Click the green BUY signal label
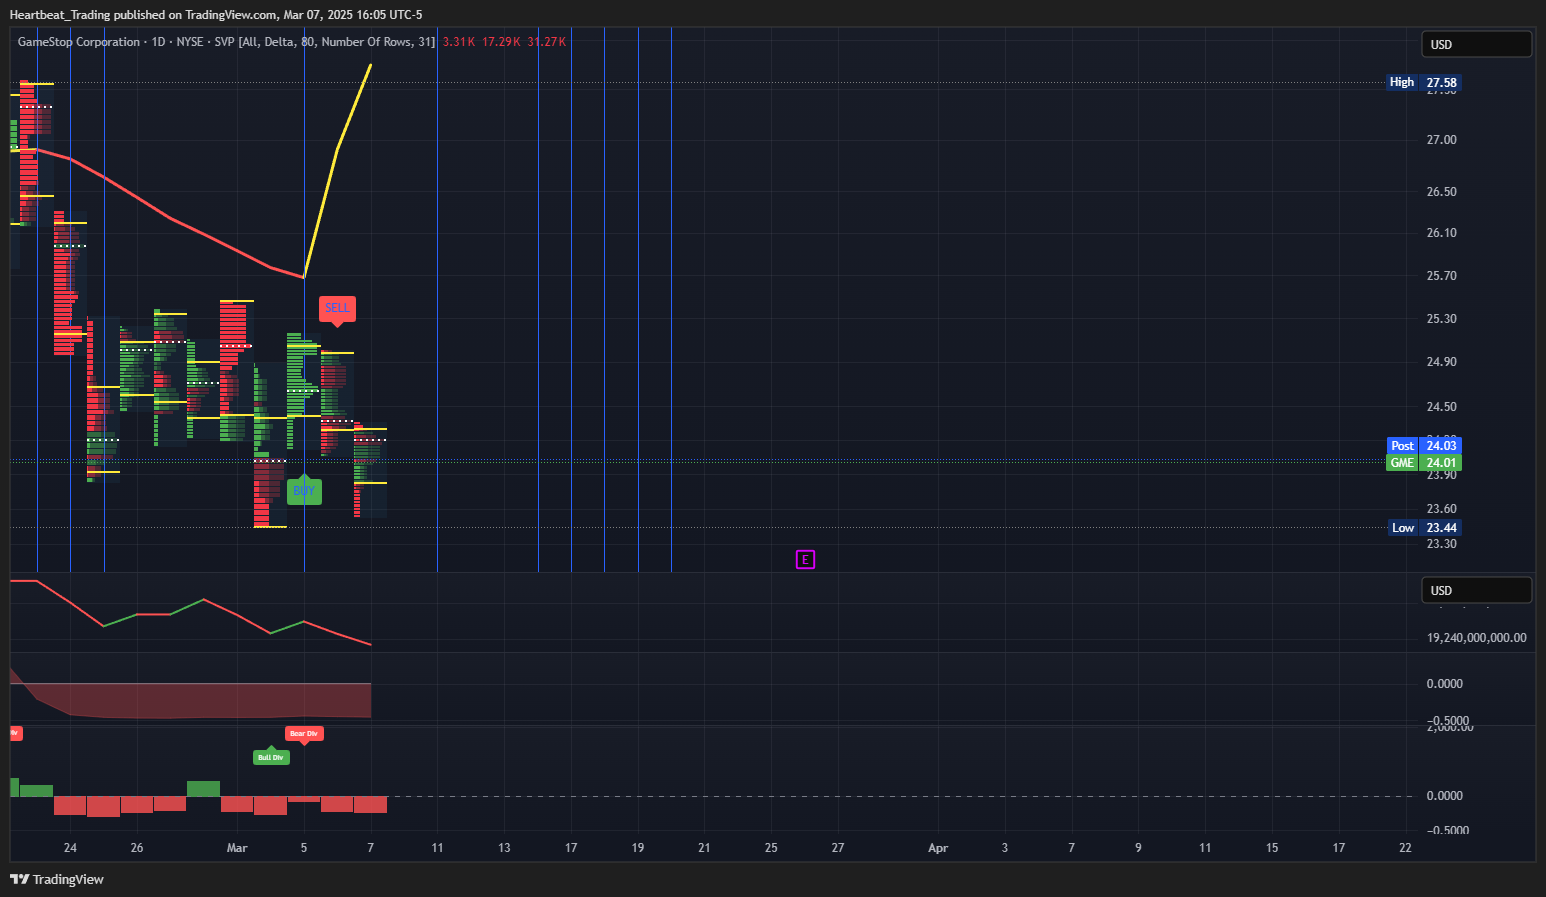This screenshot has width=1546, height=897. click(304, 490)
